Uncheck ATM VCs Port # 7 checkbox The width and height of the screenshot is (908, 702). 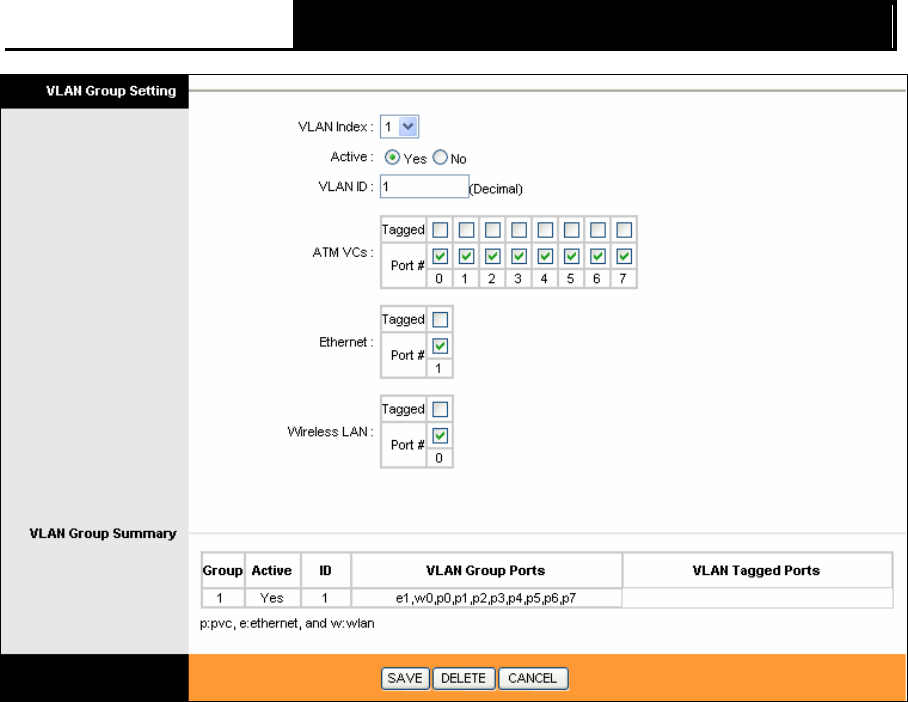click(x=624, y=256)
